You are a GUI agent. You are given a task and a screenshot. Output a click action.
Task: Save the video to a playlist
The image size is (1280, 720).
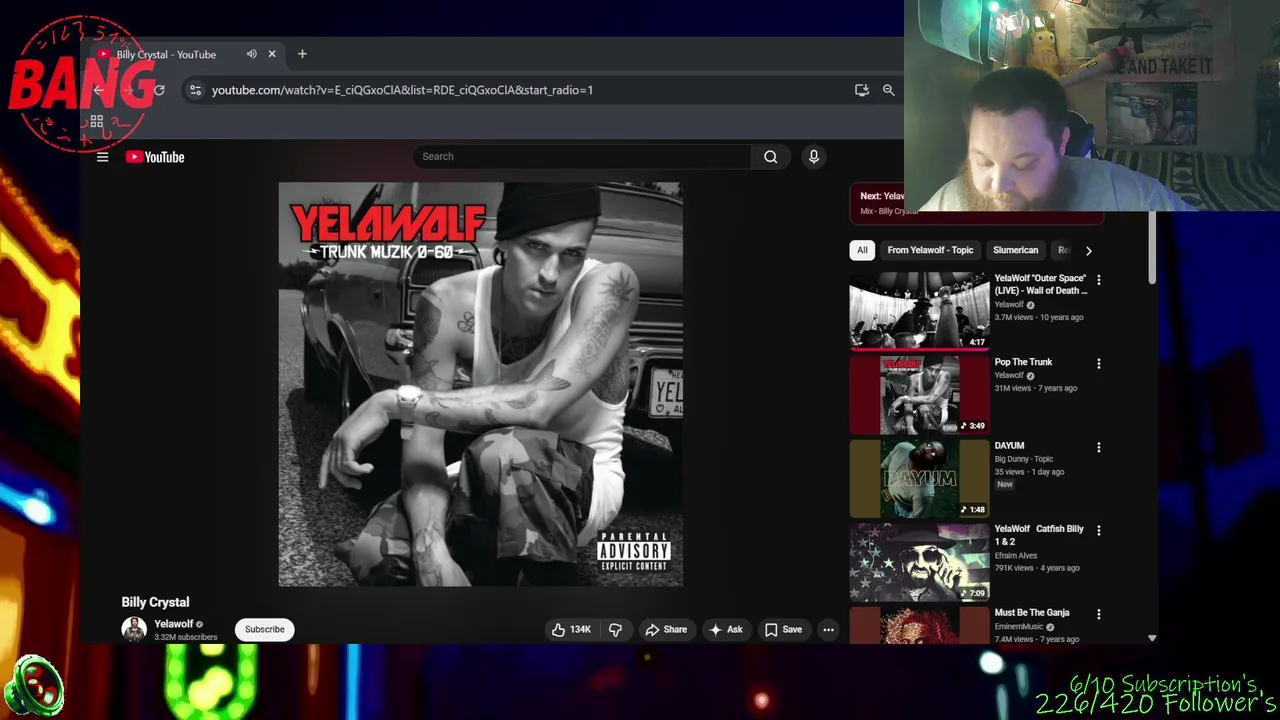pos(783,630)
